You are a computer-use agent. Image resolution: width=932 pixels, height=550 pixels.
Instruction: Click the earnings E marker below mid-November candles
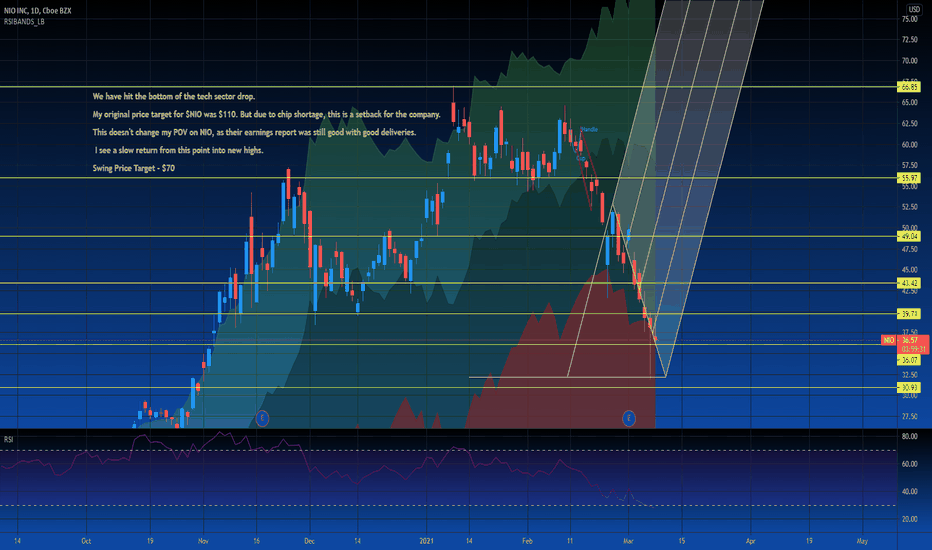[x=262, y=418]
